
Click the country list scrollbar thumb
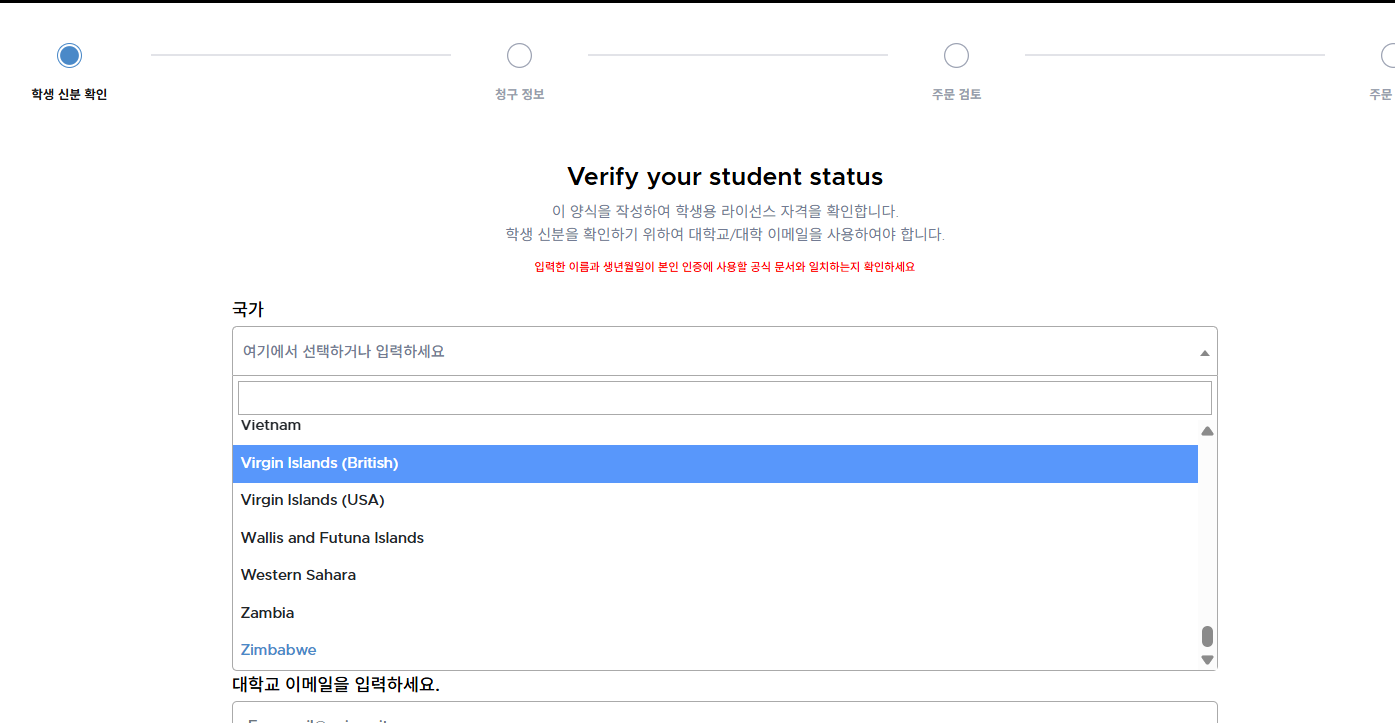[x=1207, y=637]
